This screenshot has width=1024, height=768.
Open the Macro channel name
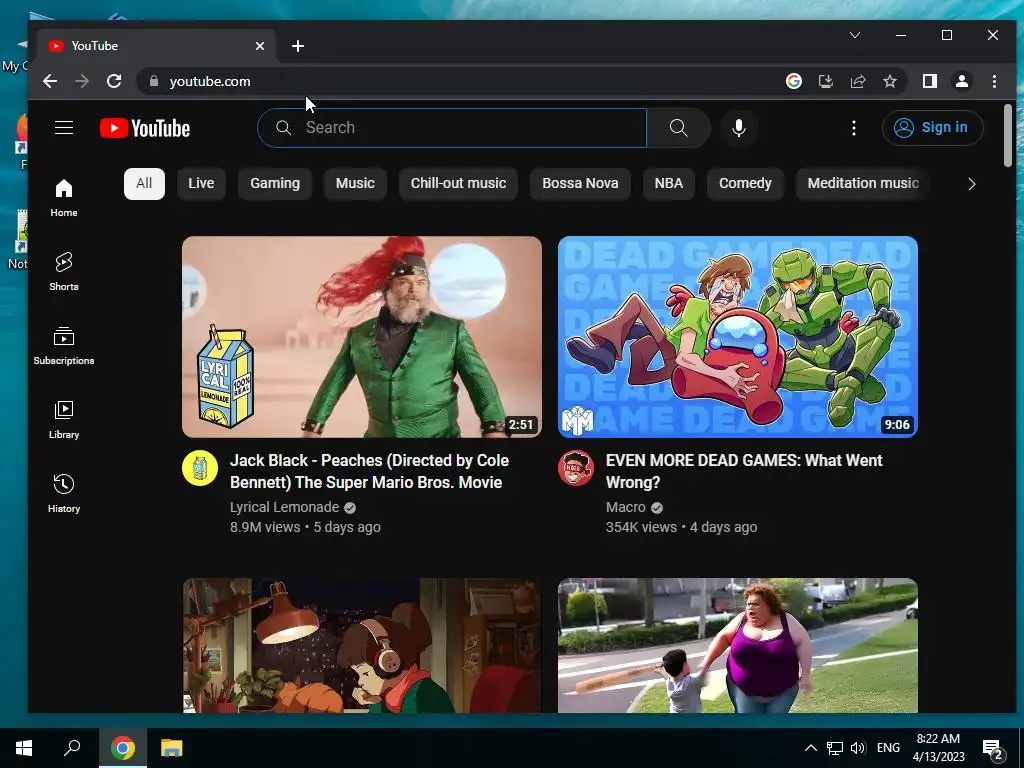(626, 507)
